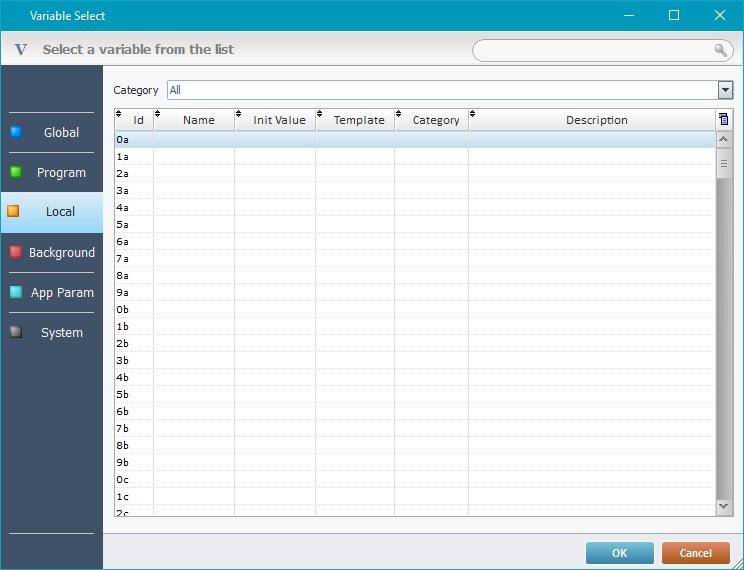The width and height of the screenshot is (744, 570).
Task: Sort the table by the Init Value column
Action: pyautogui.click(x=279, y=120)
